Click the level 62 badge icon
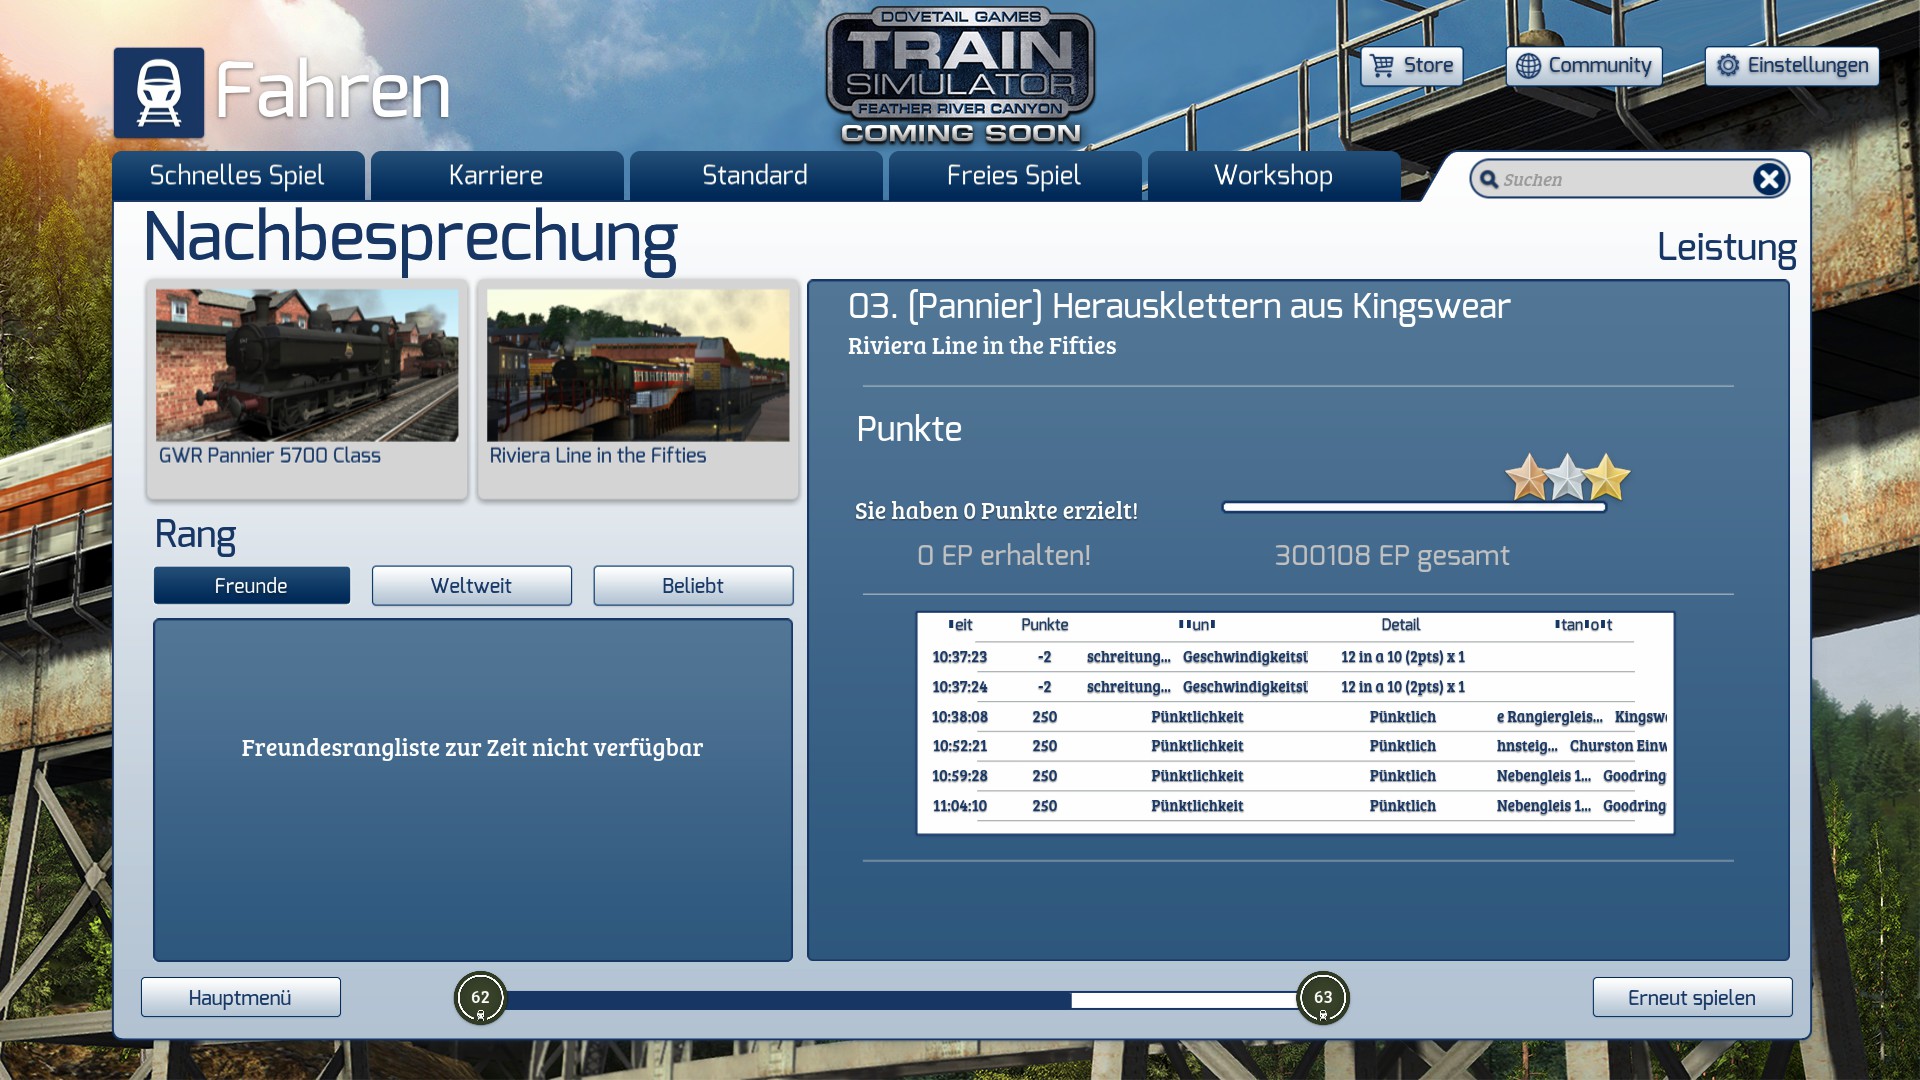1920x1080 pixels. click(480, 997)
